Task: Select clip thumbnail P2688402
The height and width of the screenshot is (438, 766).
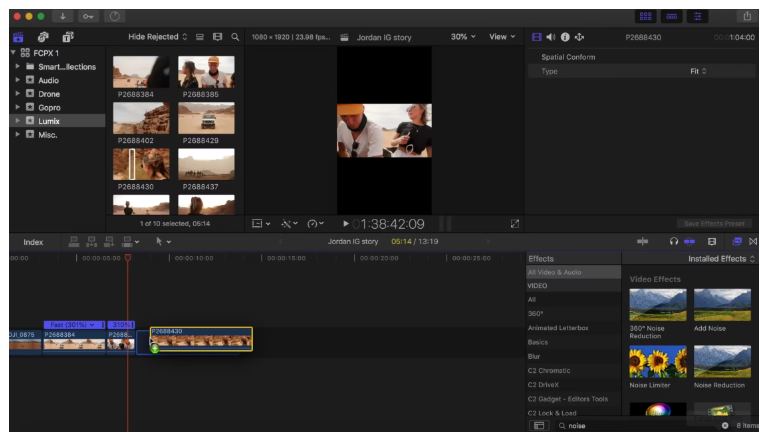Action: [x=141, y=118]
